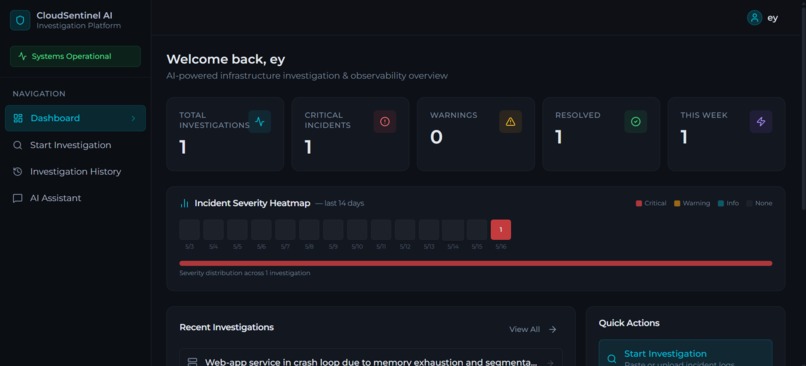Click the chat bubble icon for AI Assistant

17,198
